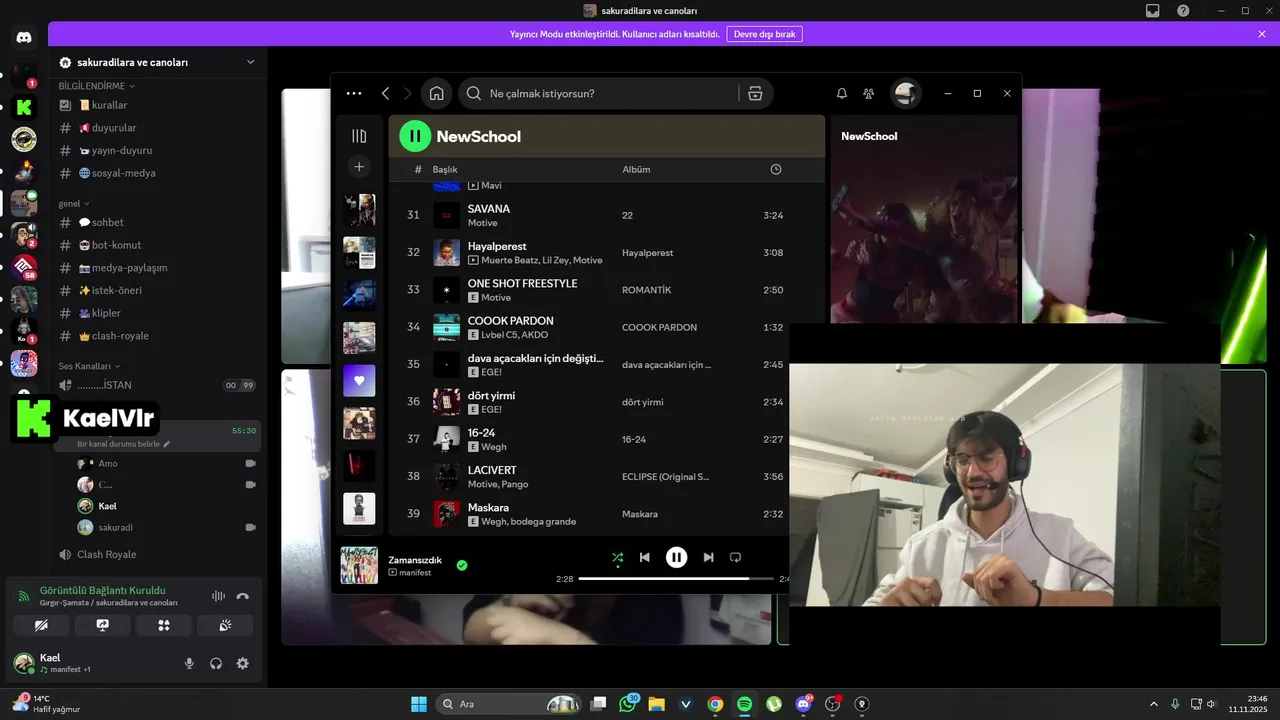Screen dimensions: 1280x720
Task: Pause the NewSchool playlist with the green button
Action: [415, 136]
